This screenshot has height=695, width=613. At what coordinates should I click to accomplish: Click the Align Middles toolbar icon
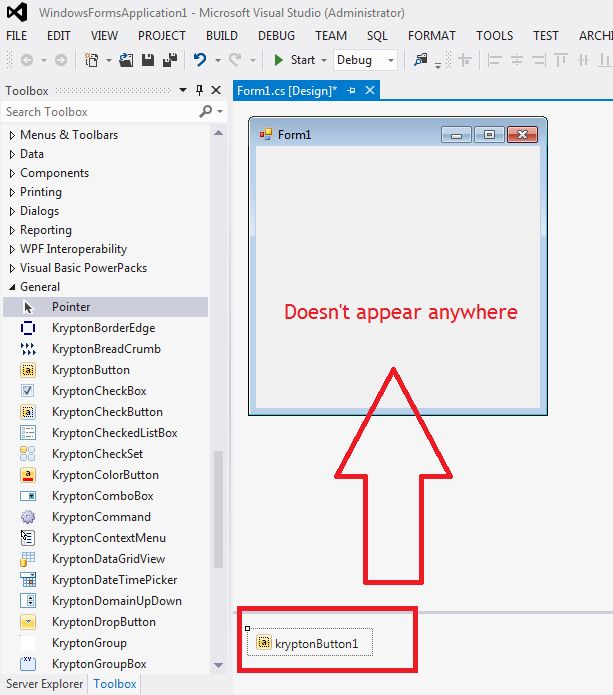tap(583, 60)
